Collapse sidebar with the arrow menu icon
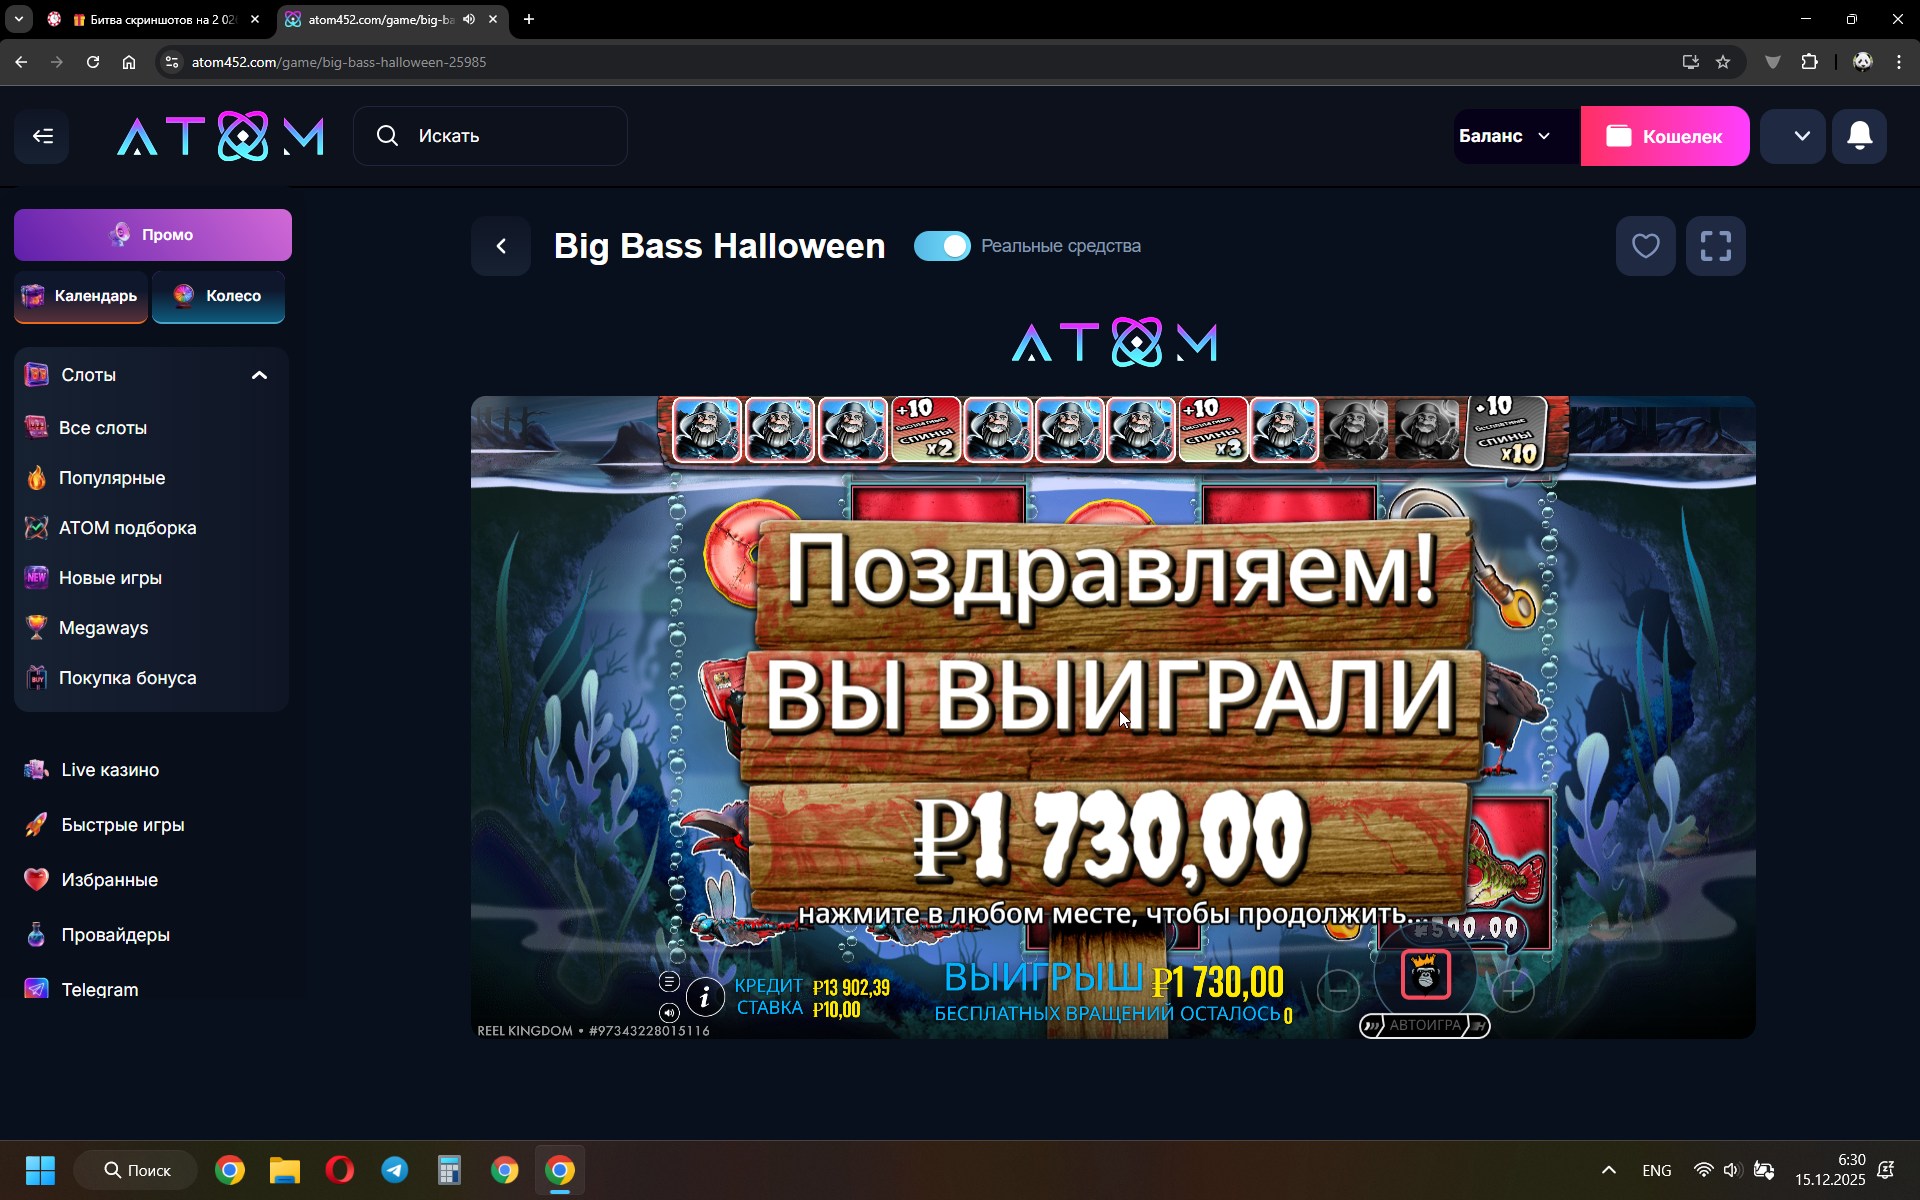The height and width of the screenshot is (1200, 1920). pyautogui.click(x=42, y=136)
